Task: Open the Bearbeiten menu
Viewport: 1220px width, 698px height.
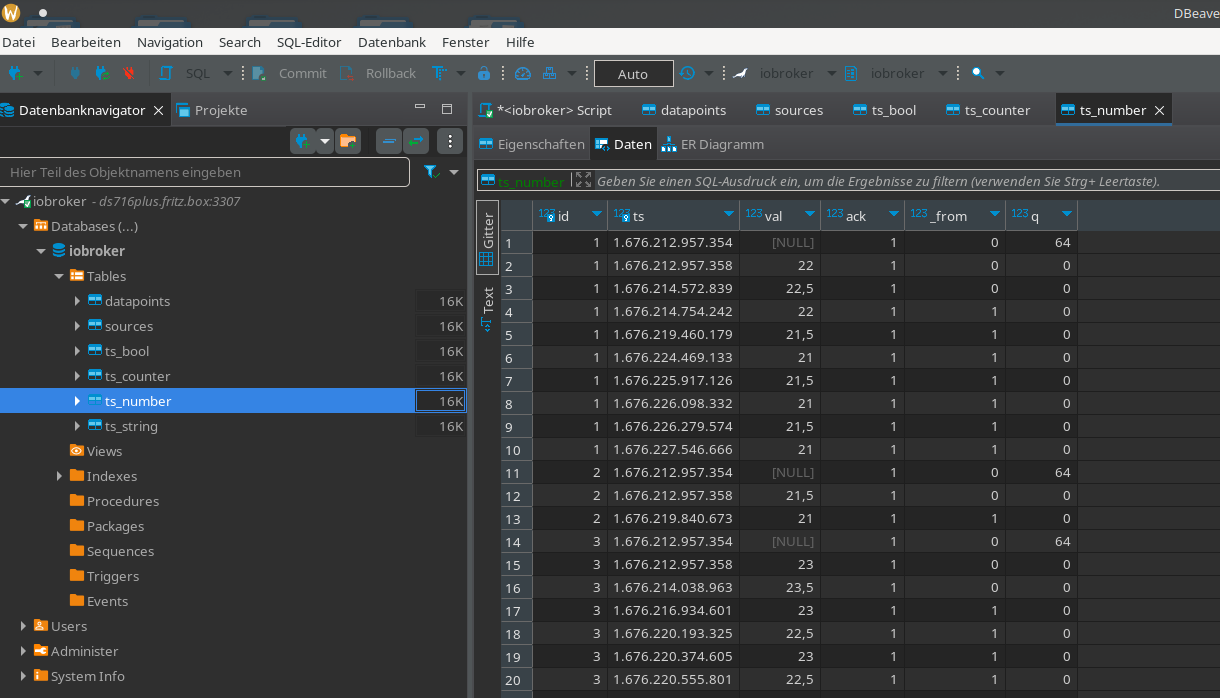Action: click(86, 42)
